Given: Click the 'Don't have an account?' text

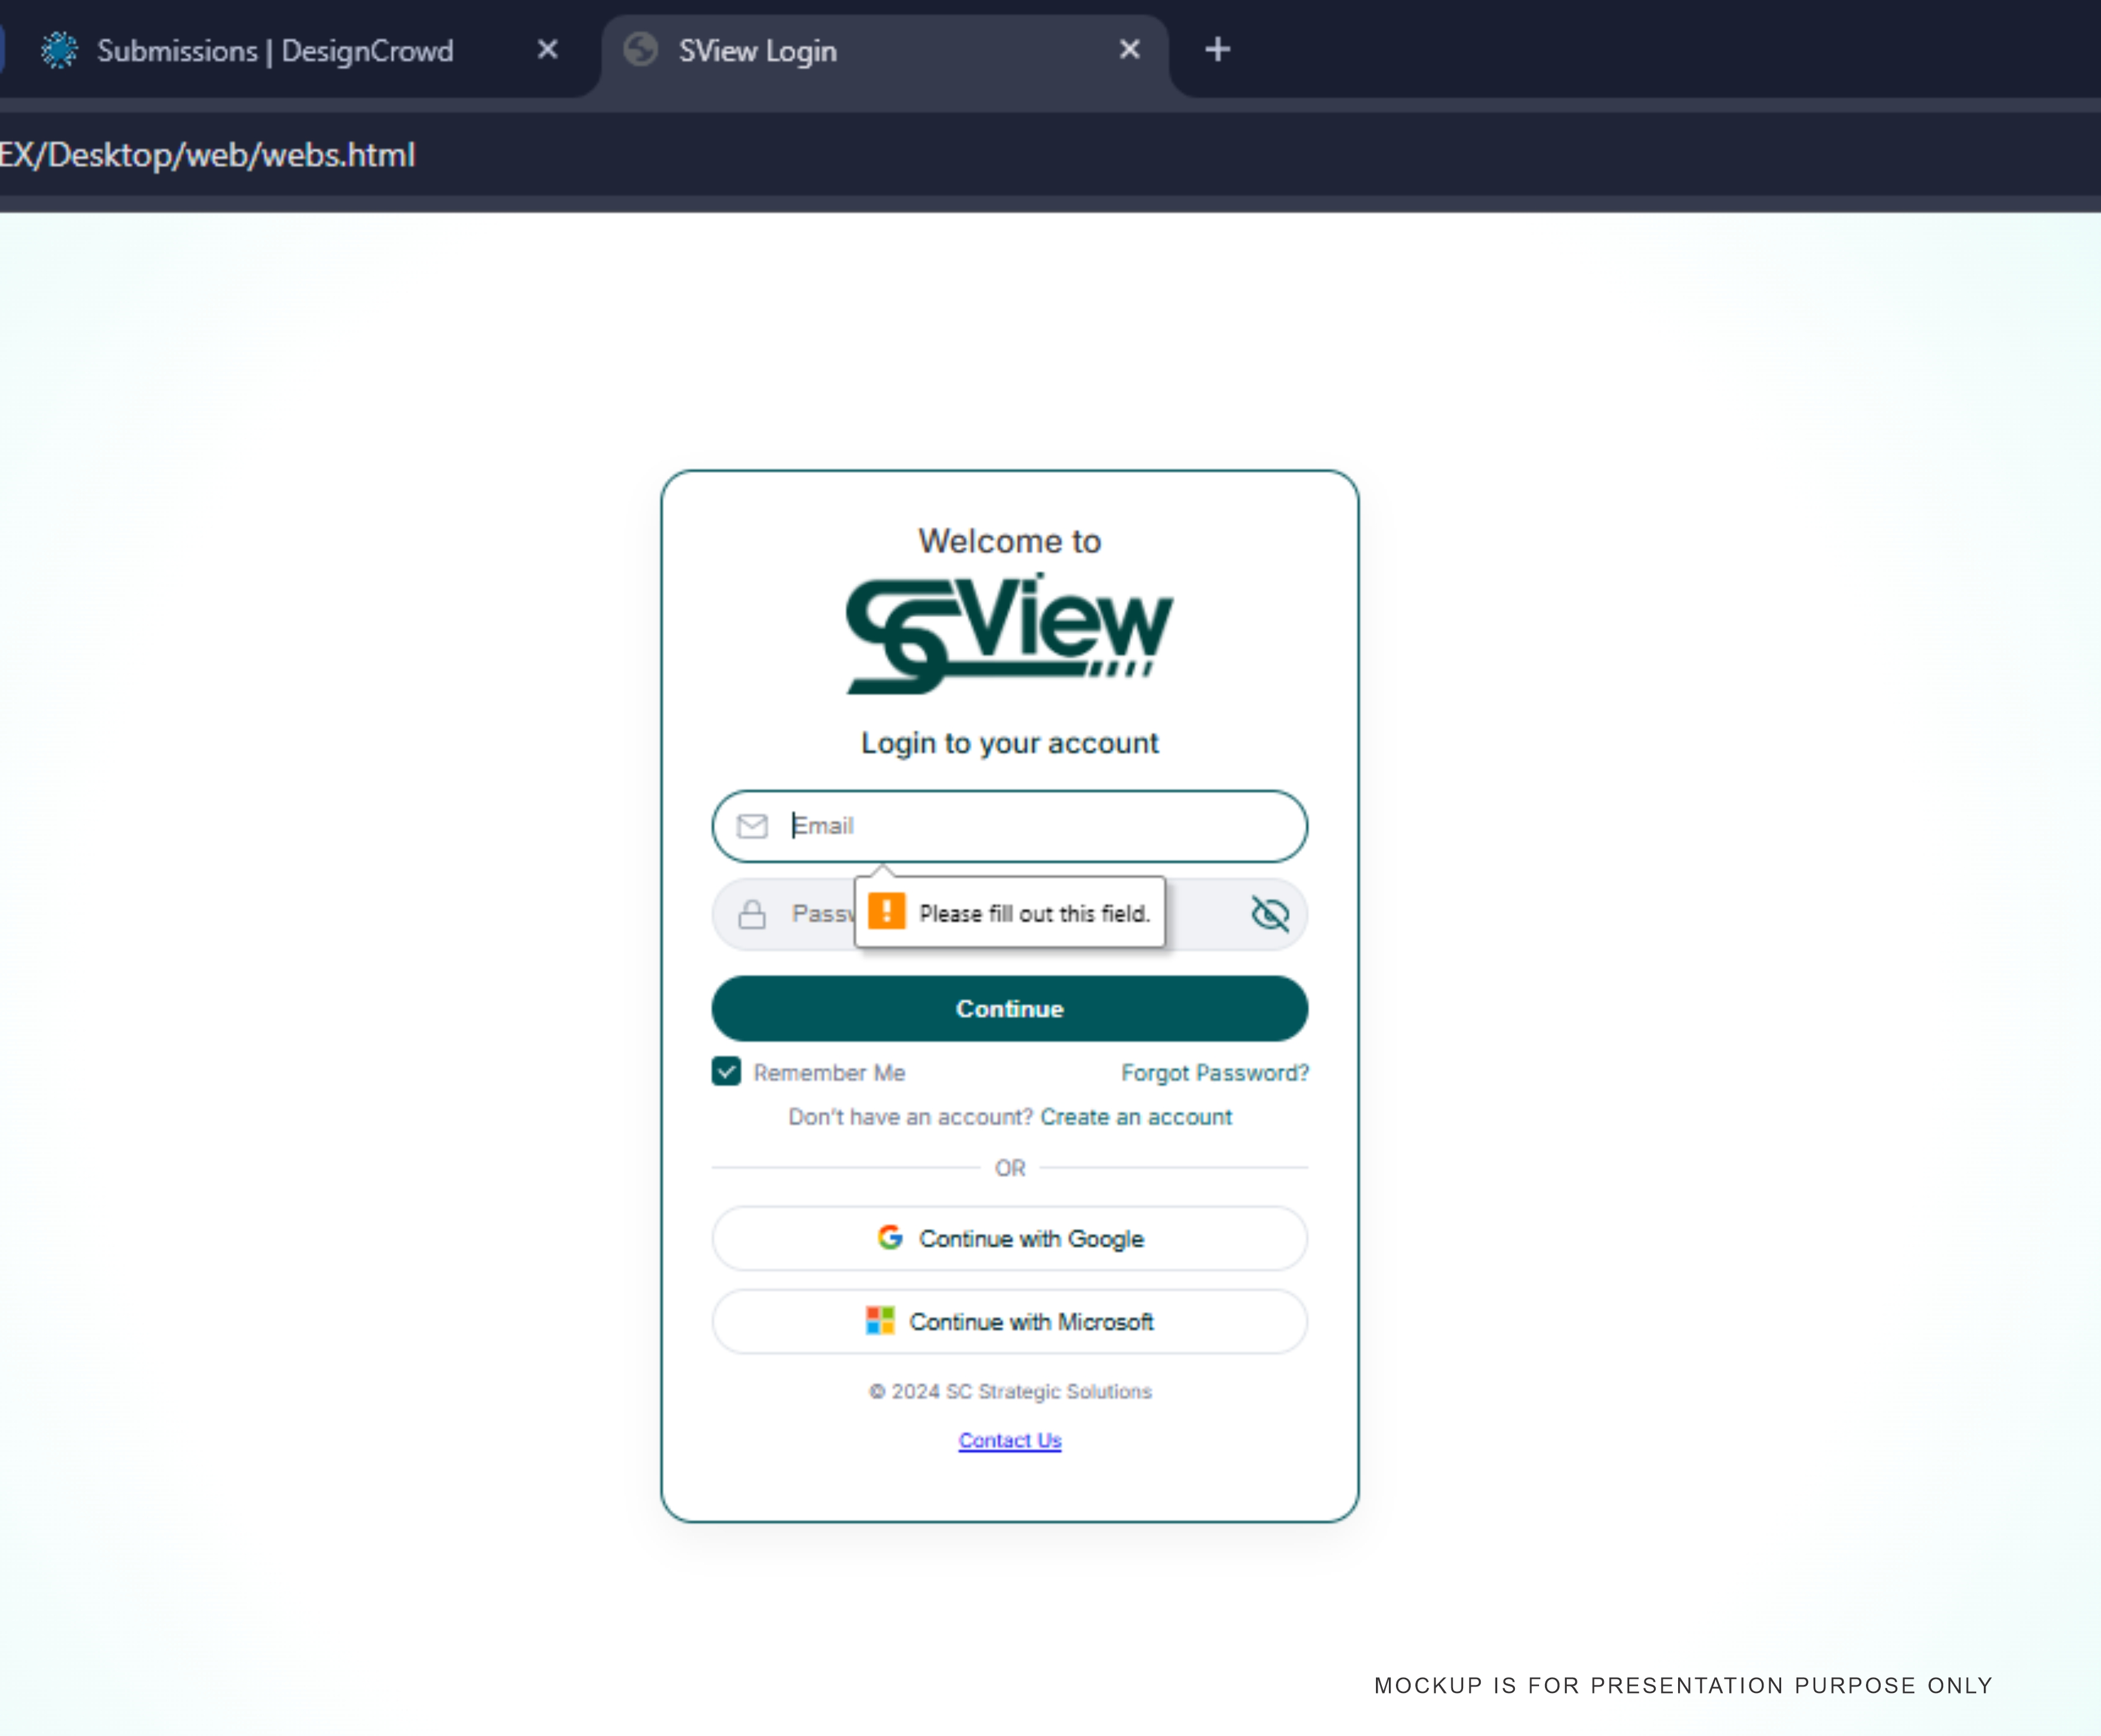Looking at the screenshot, I should pyautogui.click(x=910, y=1117).
